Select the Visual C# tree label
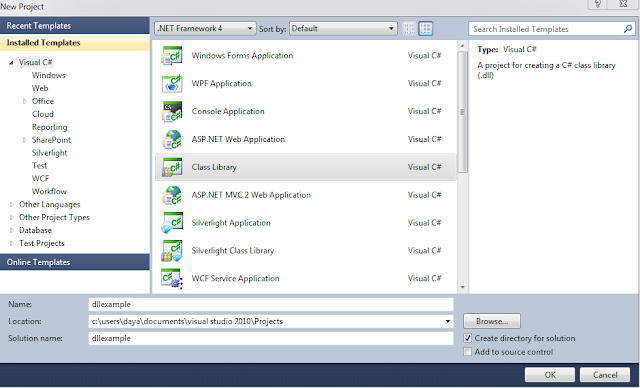Screen dimensions: 640x388 point(36,62)
